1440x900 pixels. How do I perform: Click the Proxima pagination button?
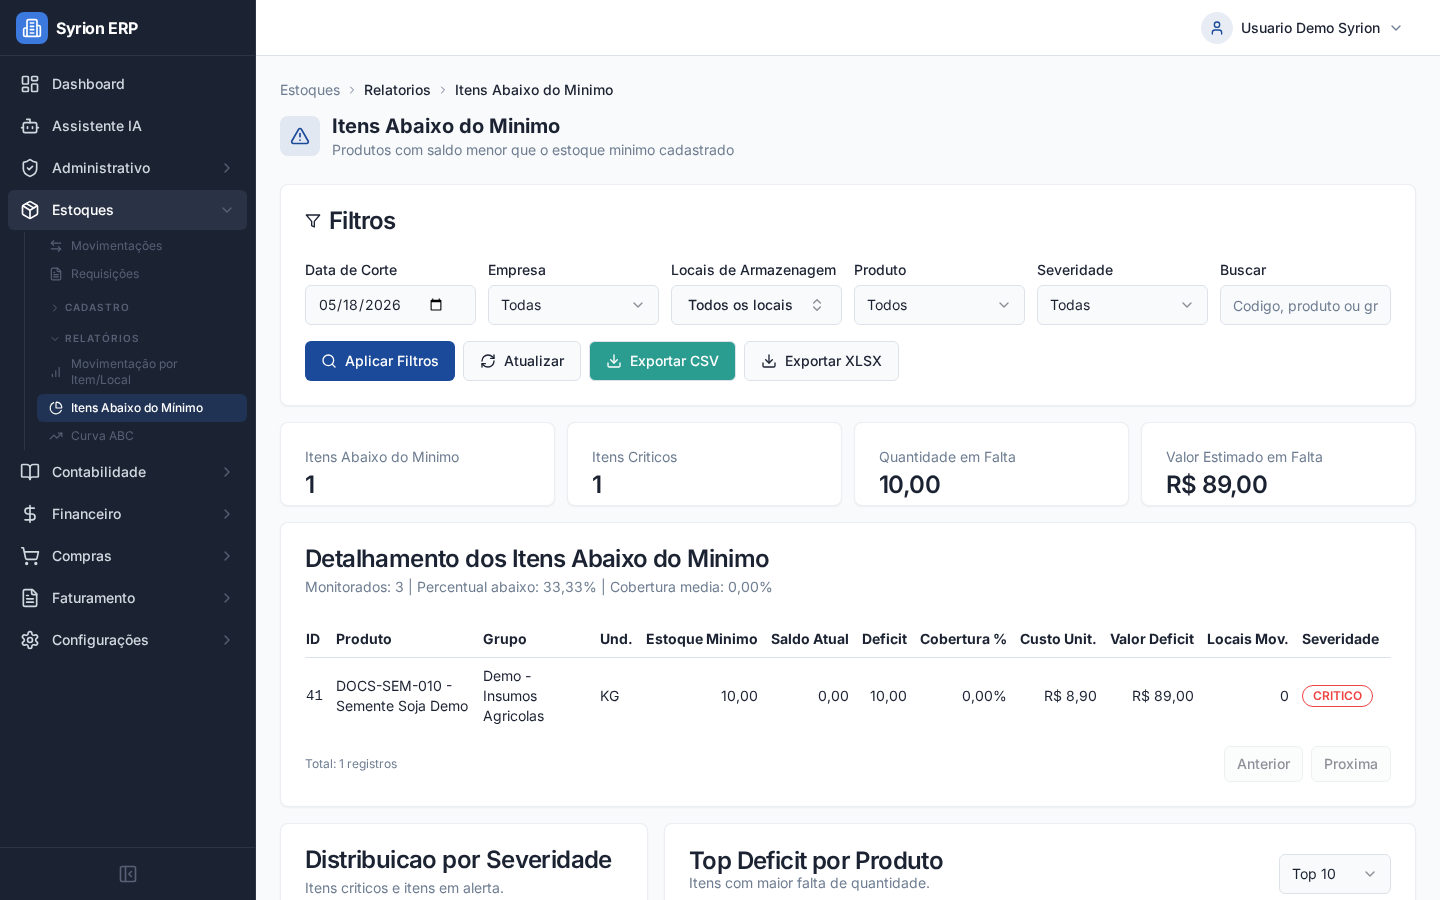(x=1351, y=764)
